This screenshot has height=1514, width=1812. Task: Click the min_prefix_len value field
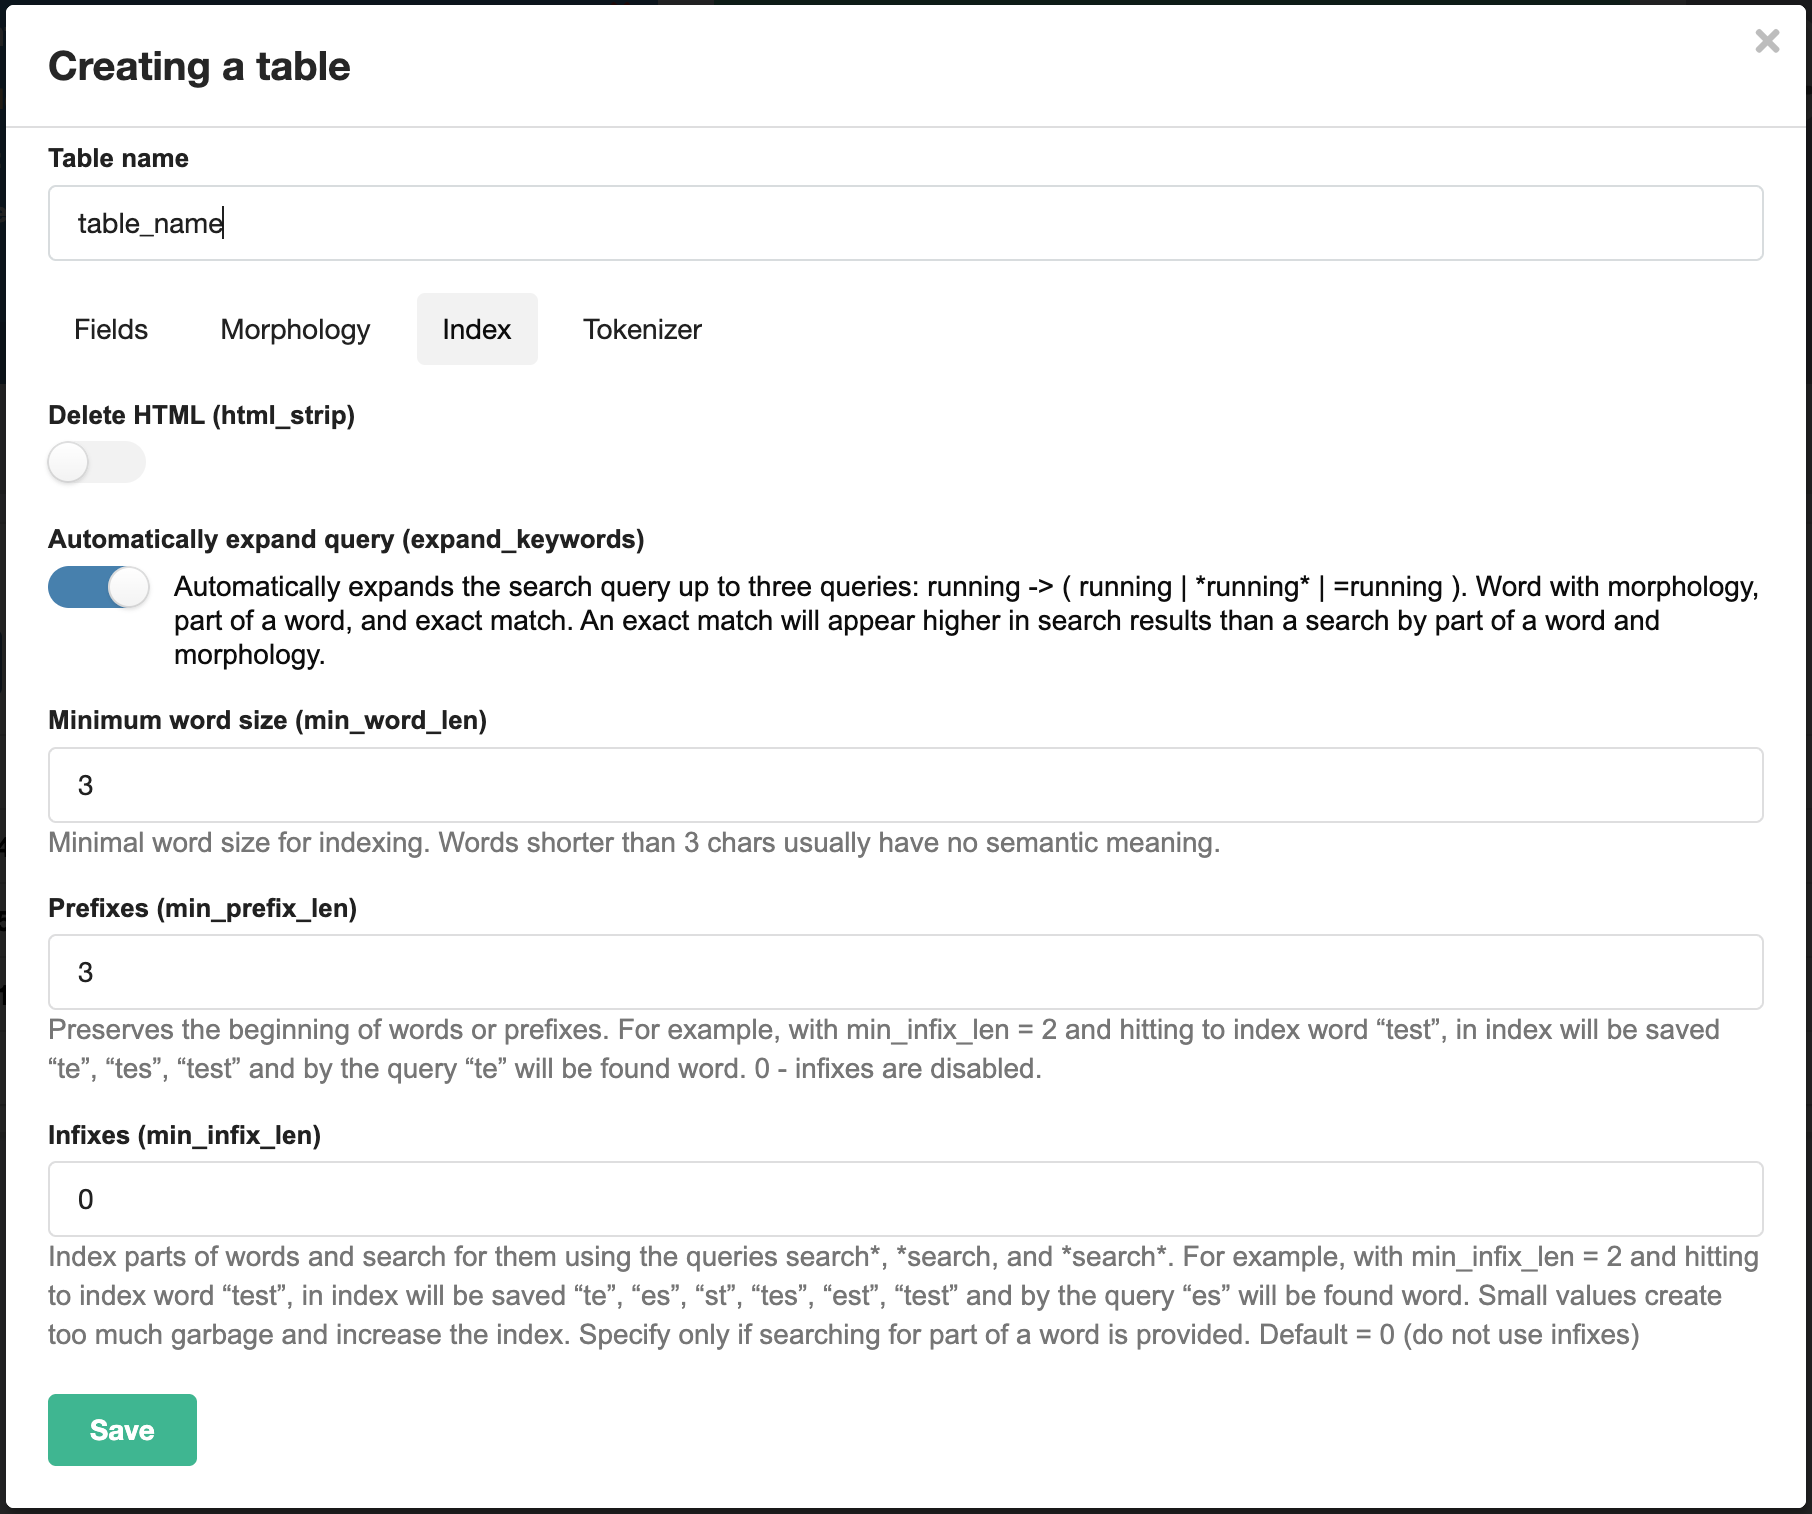coord(905,972)
